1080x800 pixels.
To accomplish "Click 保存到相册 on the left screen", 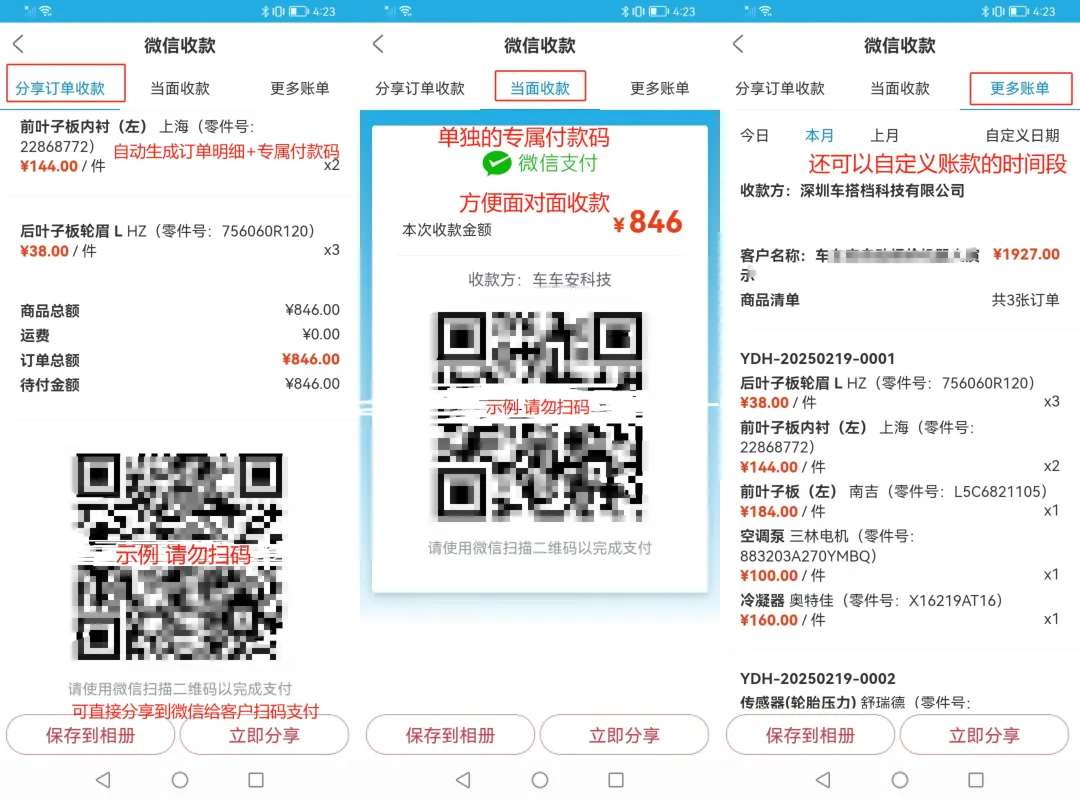I will tap(90, 735).
